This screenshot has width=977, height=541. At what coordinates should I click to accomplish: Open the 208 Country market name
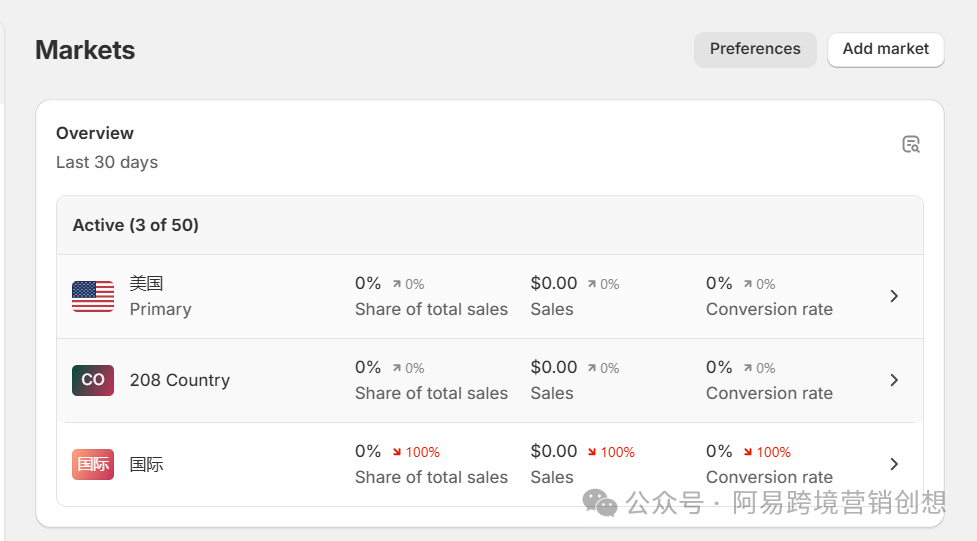(180, 380)
